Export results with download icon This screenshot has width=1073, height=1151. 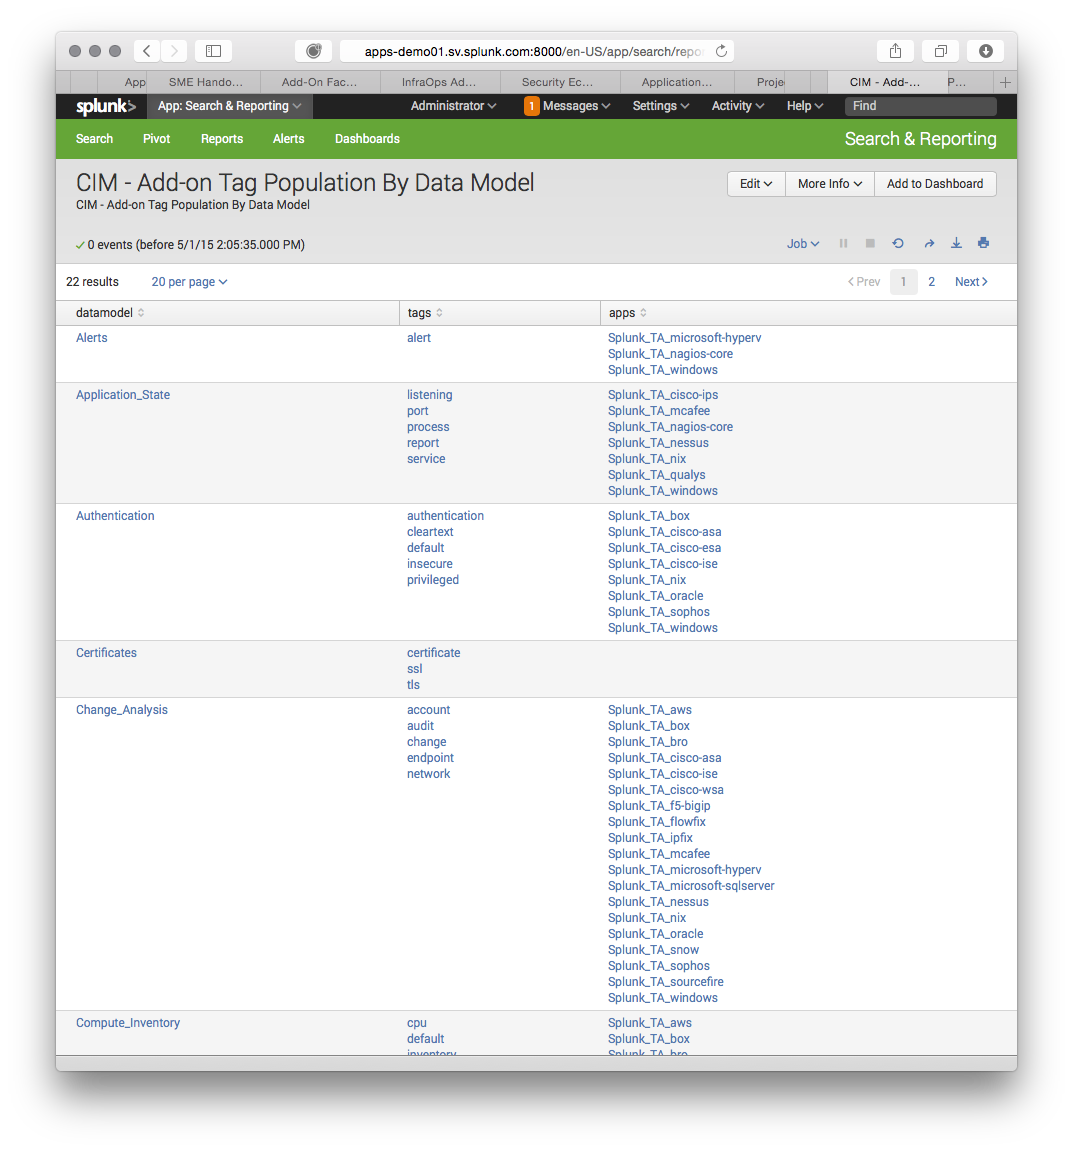[x=956, y=244]
